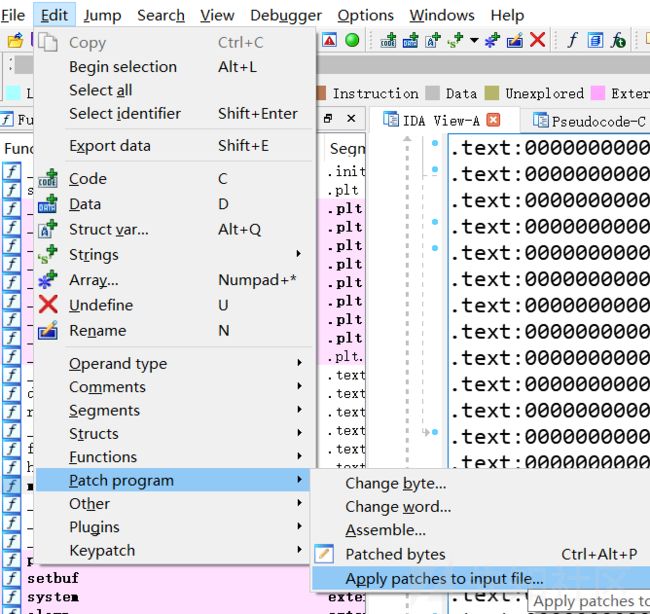Click toolbar red warning triangle icon
The width and height of the screenshot is (650, 614).
pos(330,40)
